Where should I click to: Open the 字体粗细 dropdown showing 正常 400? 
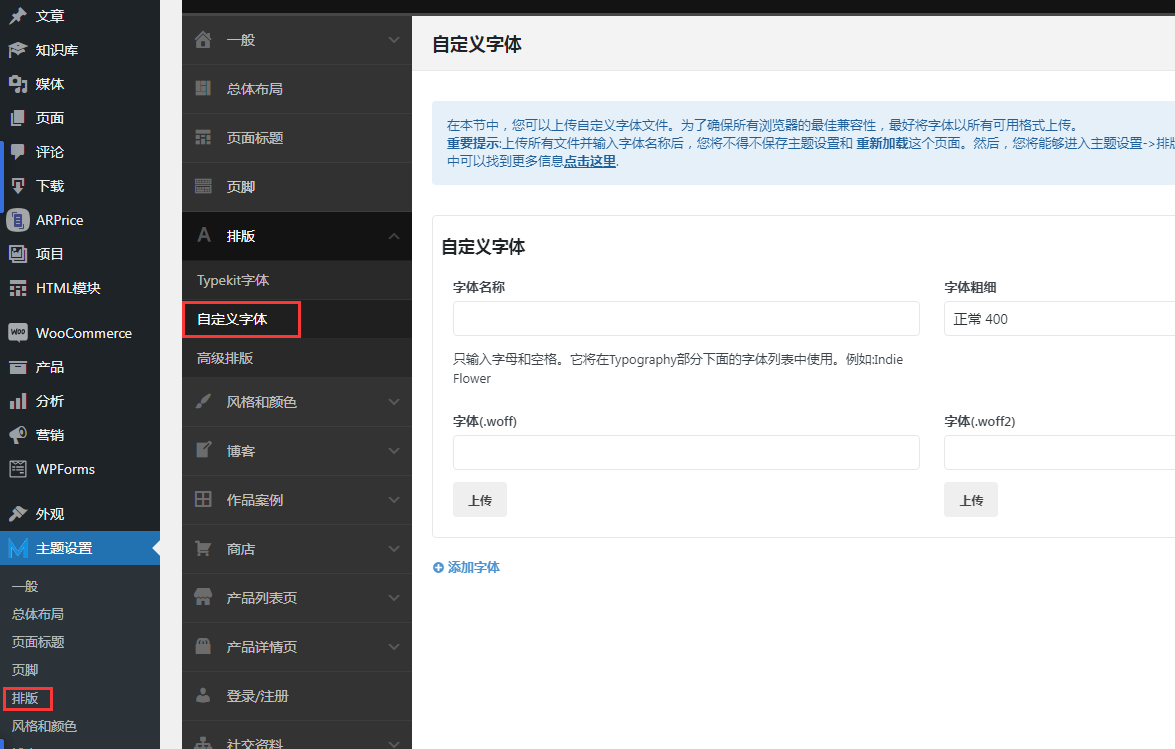point(1060,318)
